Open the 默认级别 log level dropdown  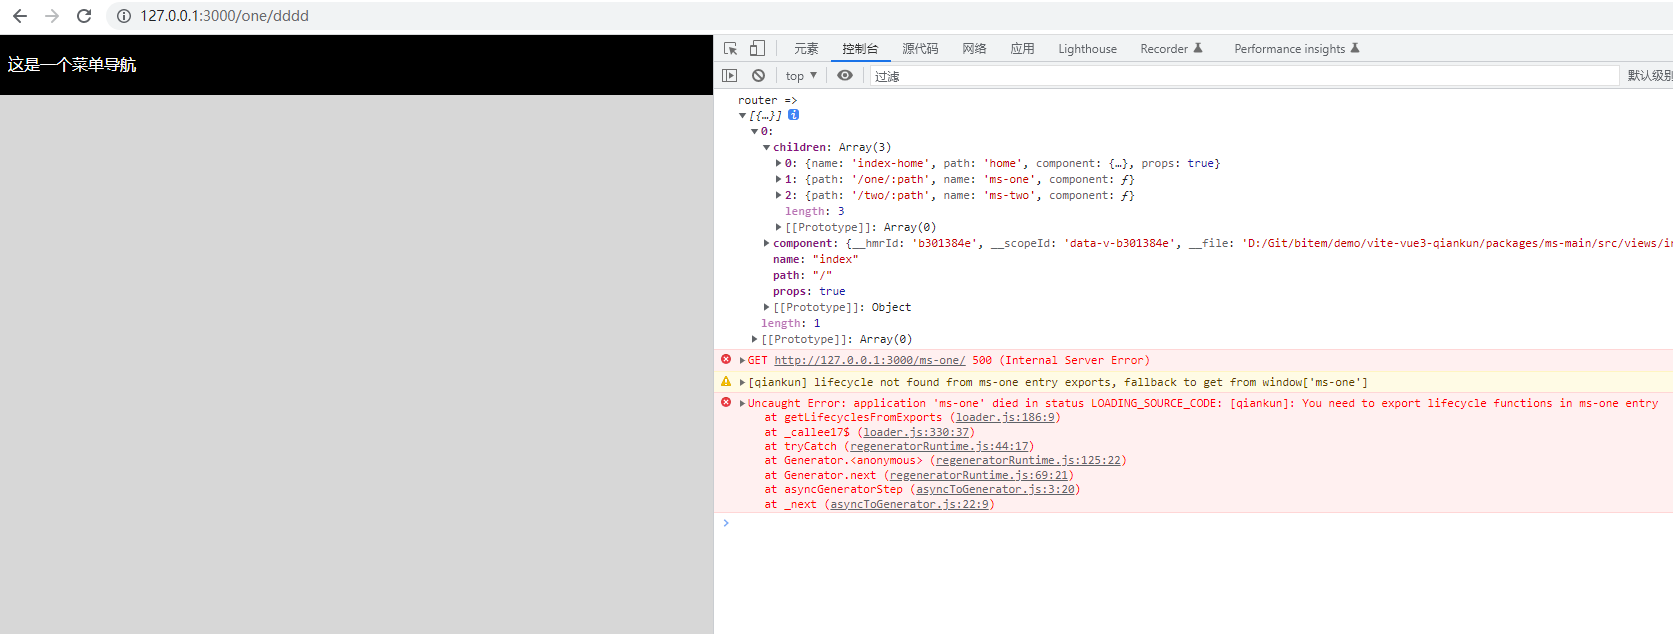click(x=1649, y=75)
